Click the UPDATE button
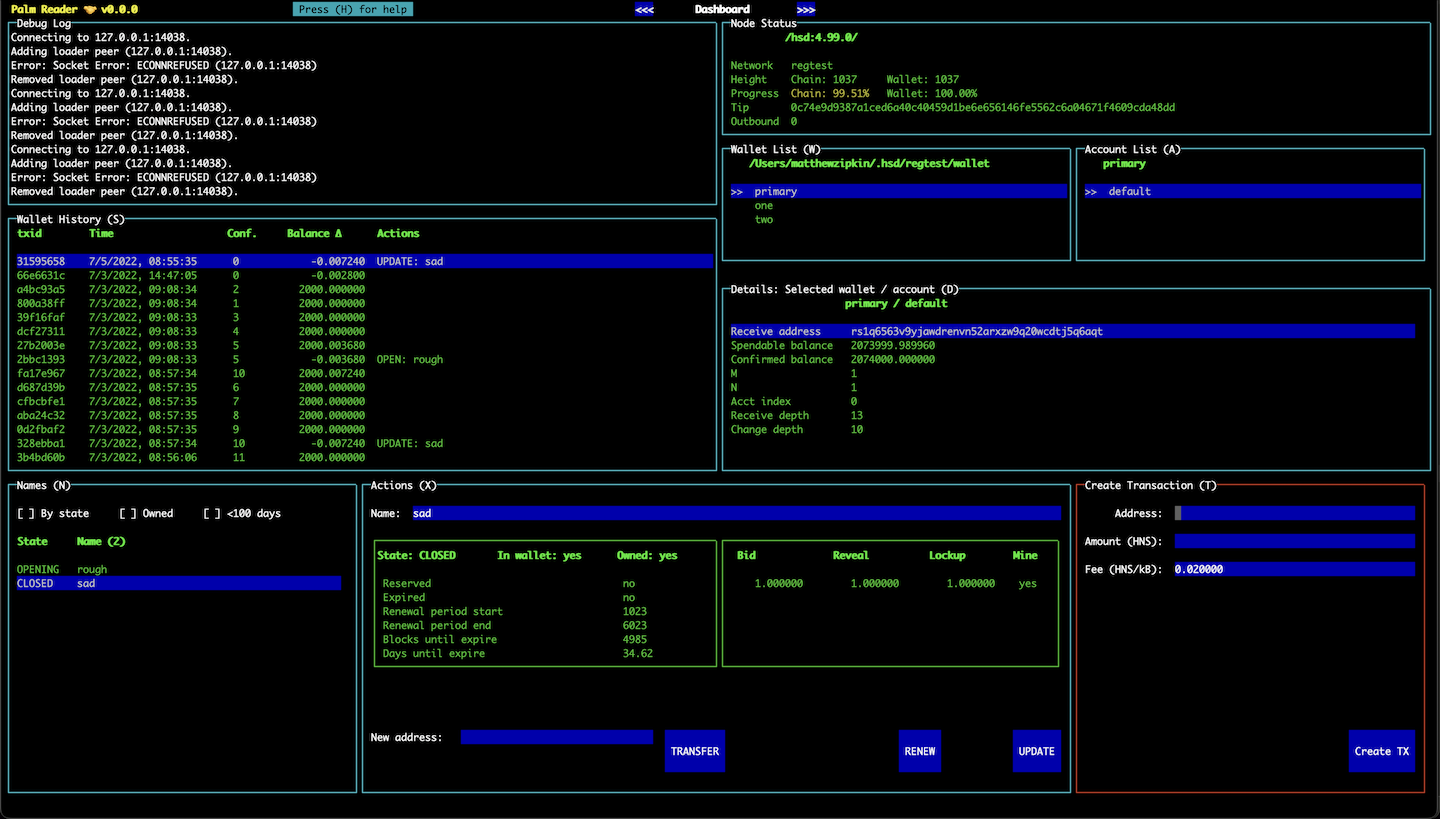Image resolution: width=1440 pixels, height=819 pixels. [x=1037, y=751]
